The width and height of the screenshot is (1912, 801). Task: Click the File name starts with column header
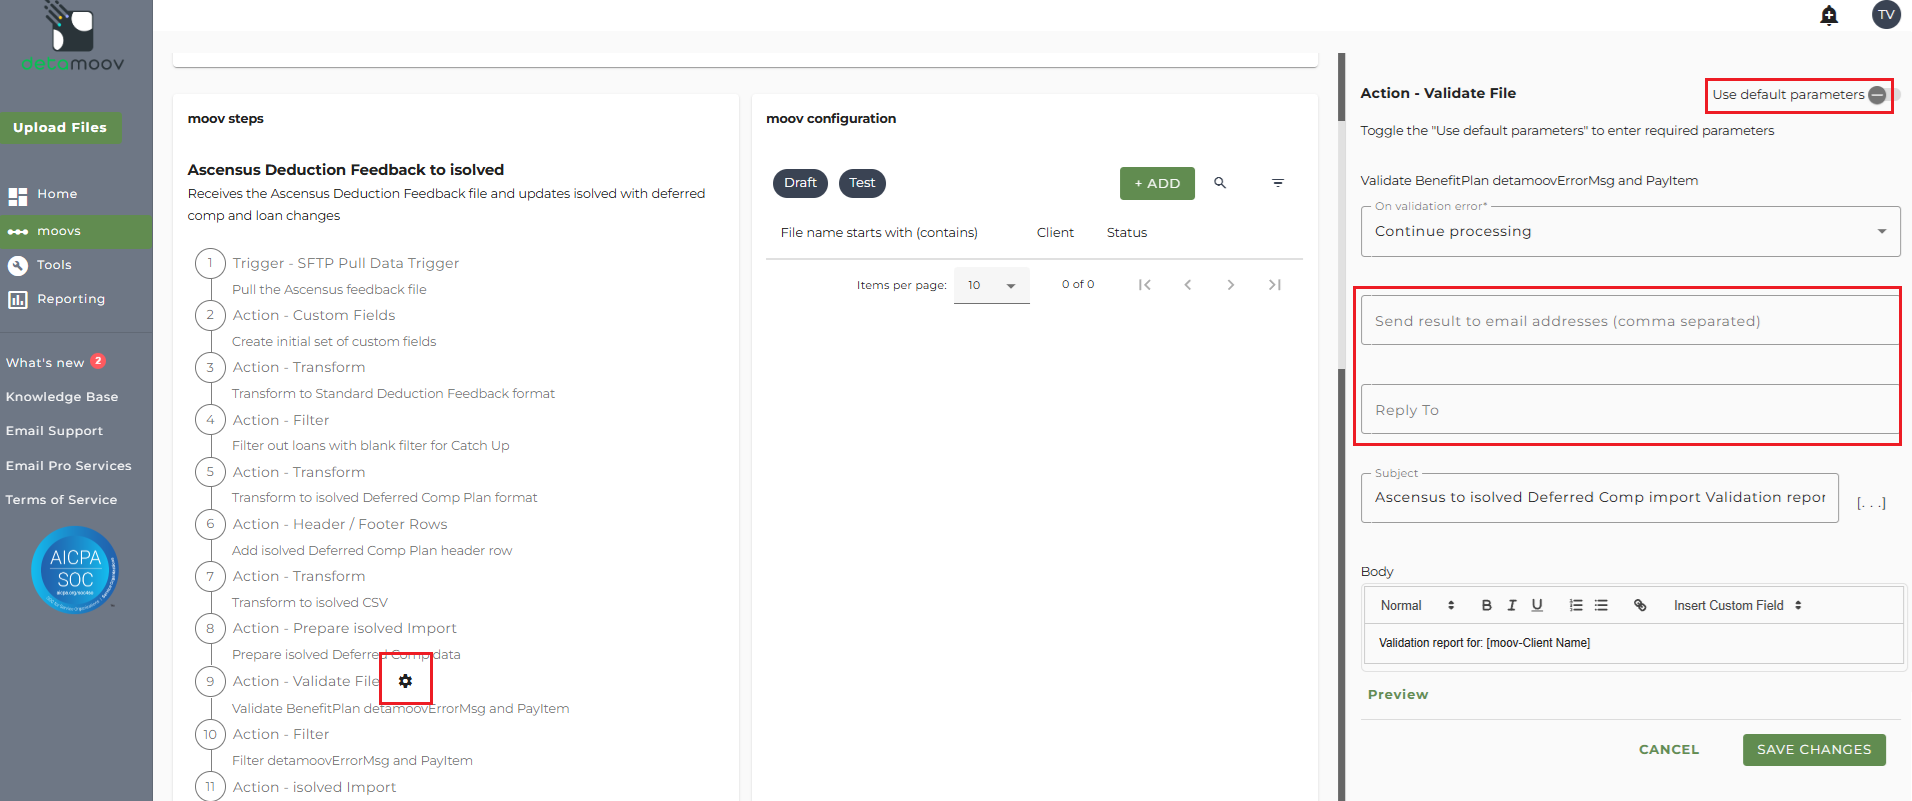pyautogui.click(x=879, y=233)
